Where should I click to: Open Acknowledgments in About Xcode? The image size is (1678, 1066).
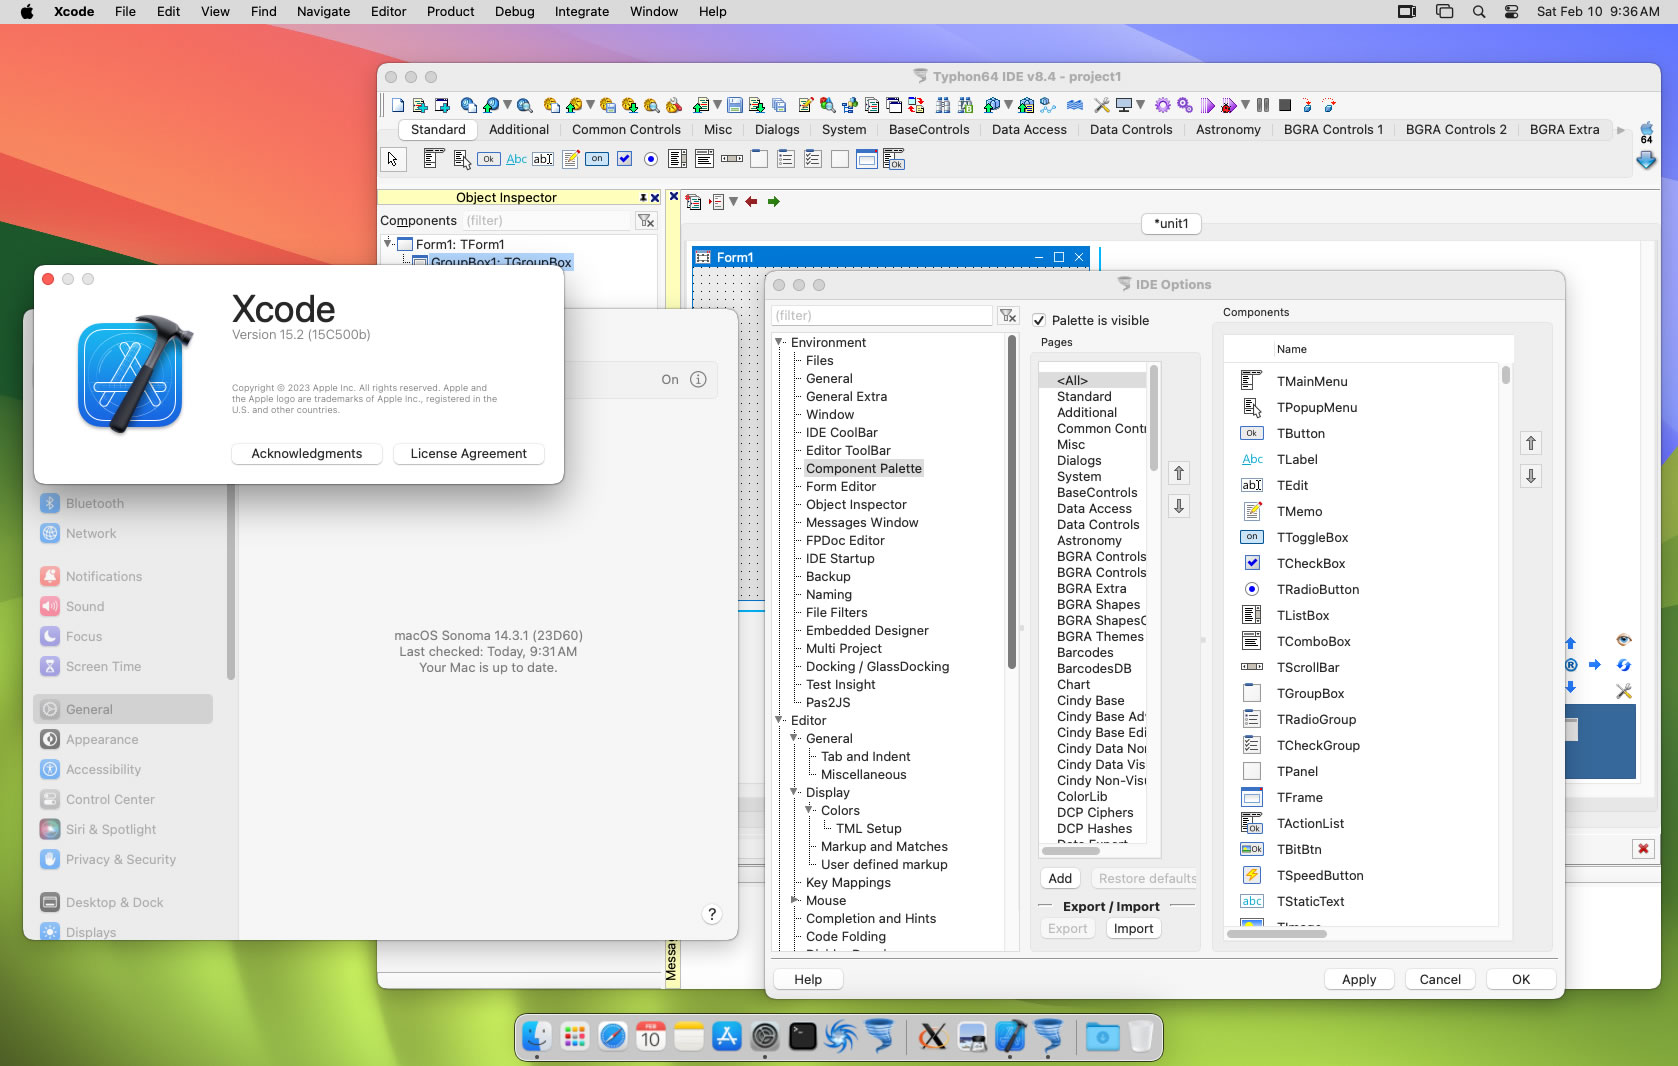click(307, 453)
